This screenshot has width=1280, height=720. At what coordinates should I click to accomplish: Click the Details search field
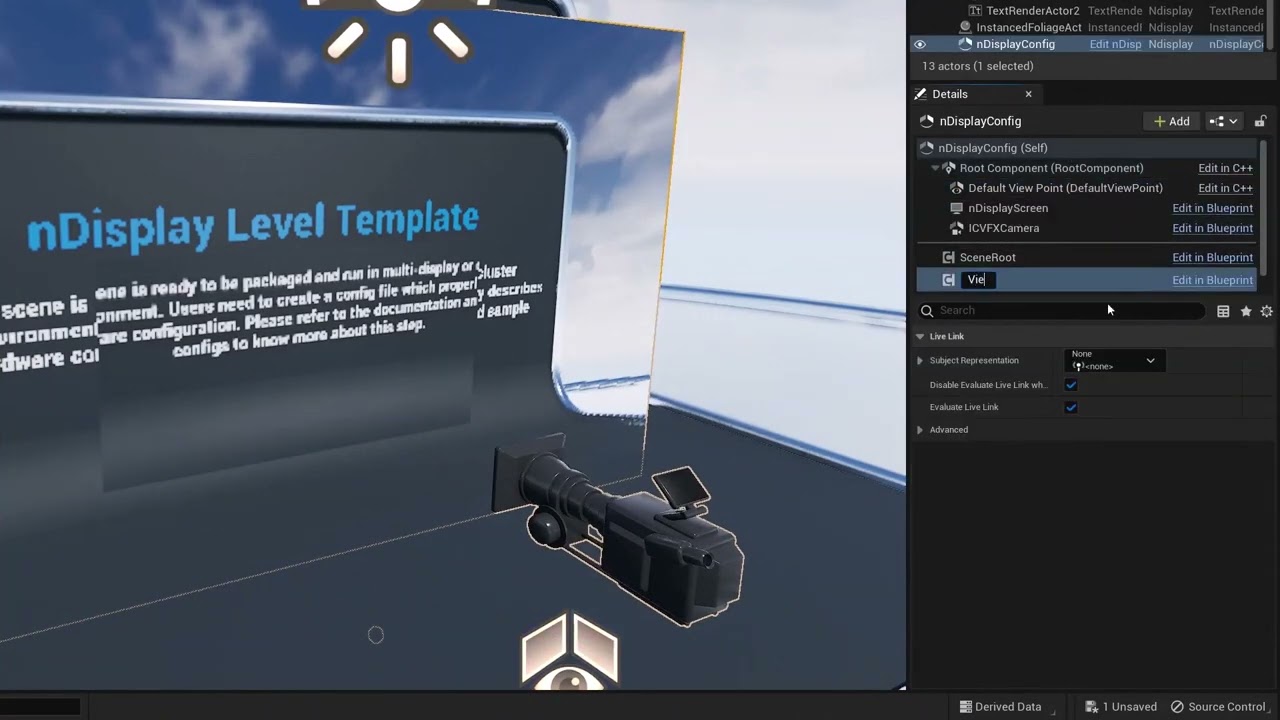(1060, 311)
